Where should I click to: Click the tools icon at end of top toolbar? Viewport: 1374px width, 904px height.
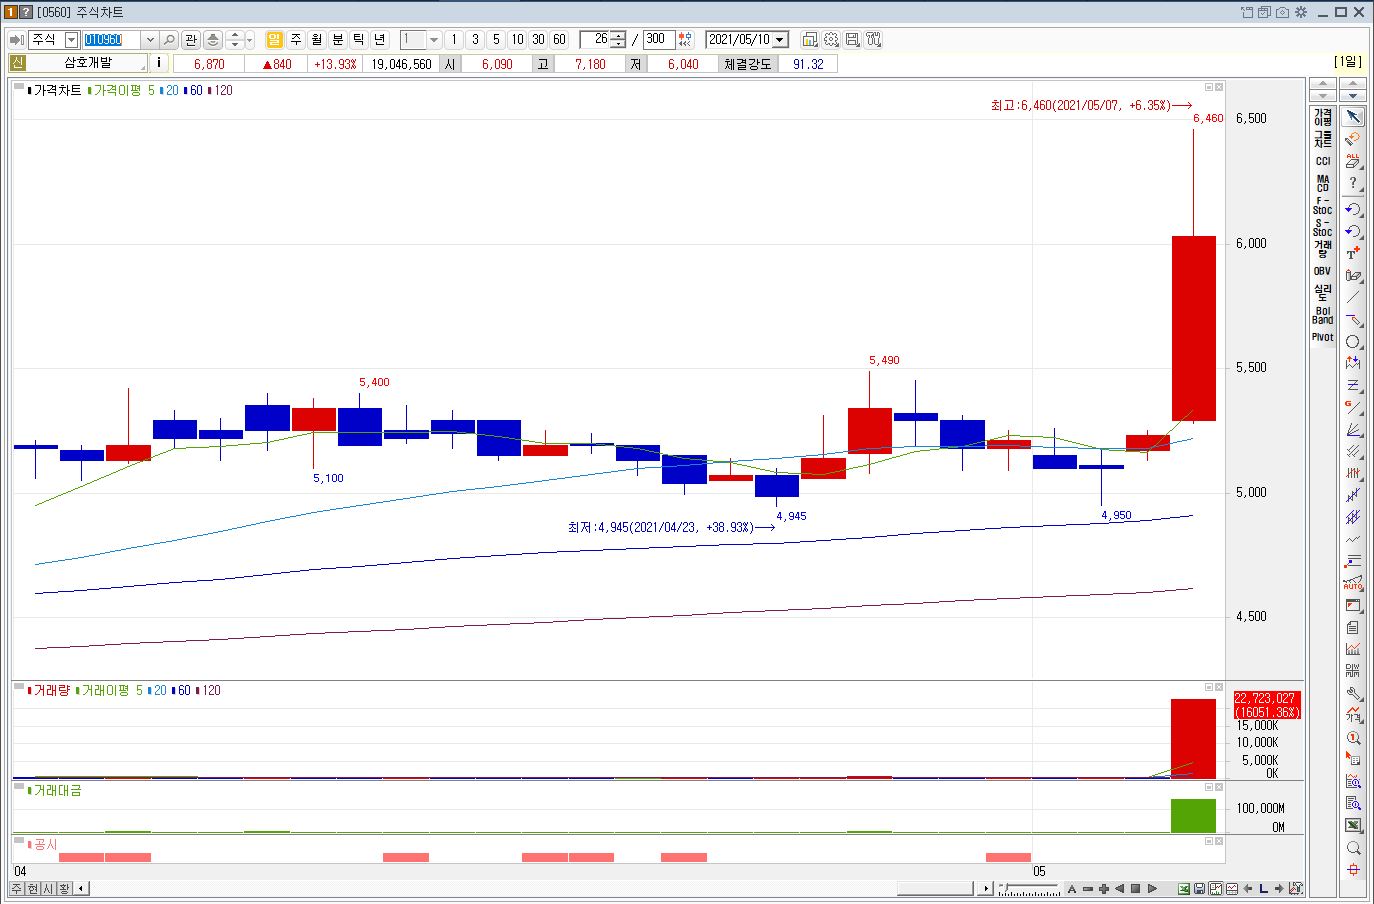point(873,40)
